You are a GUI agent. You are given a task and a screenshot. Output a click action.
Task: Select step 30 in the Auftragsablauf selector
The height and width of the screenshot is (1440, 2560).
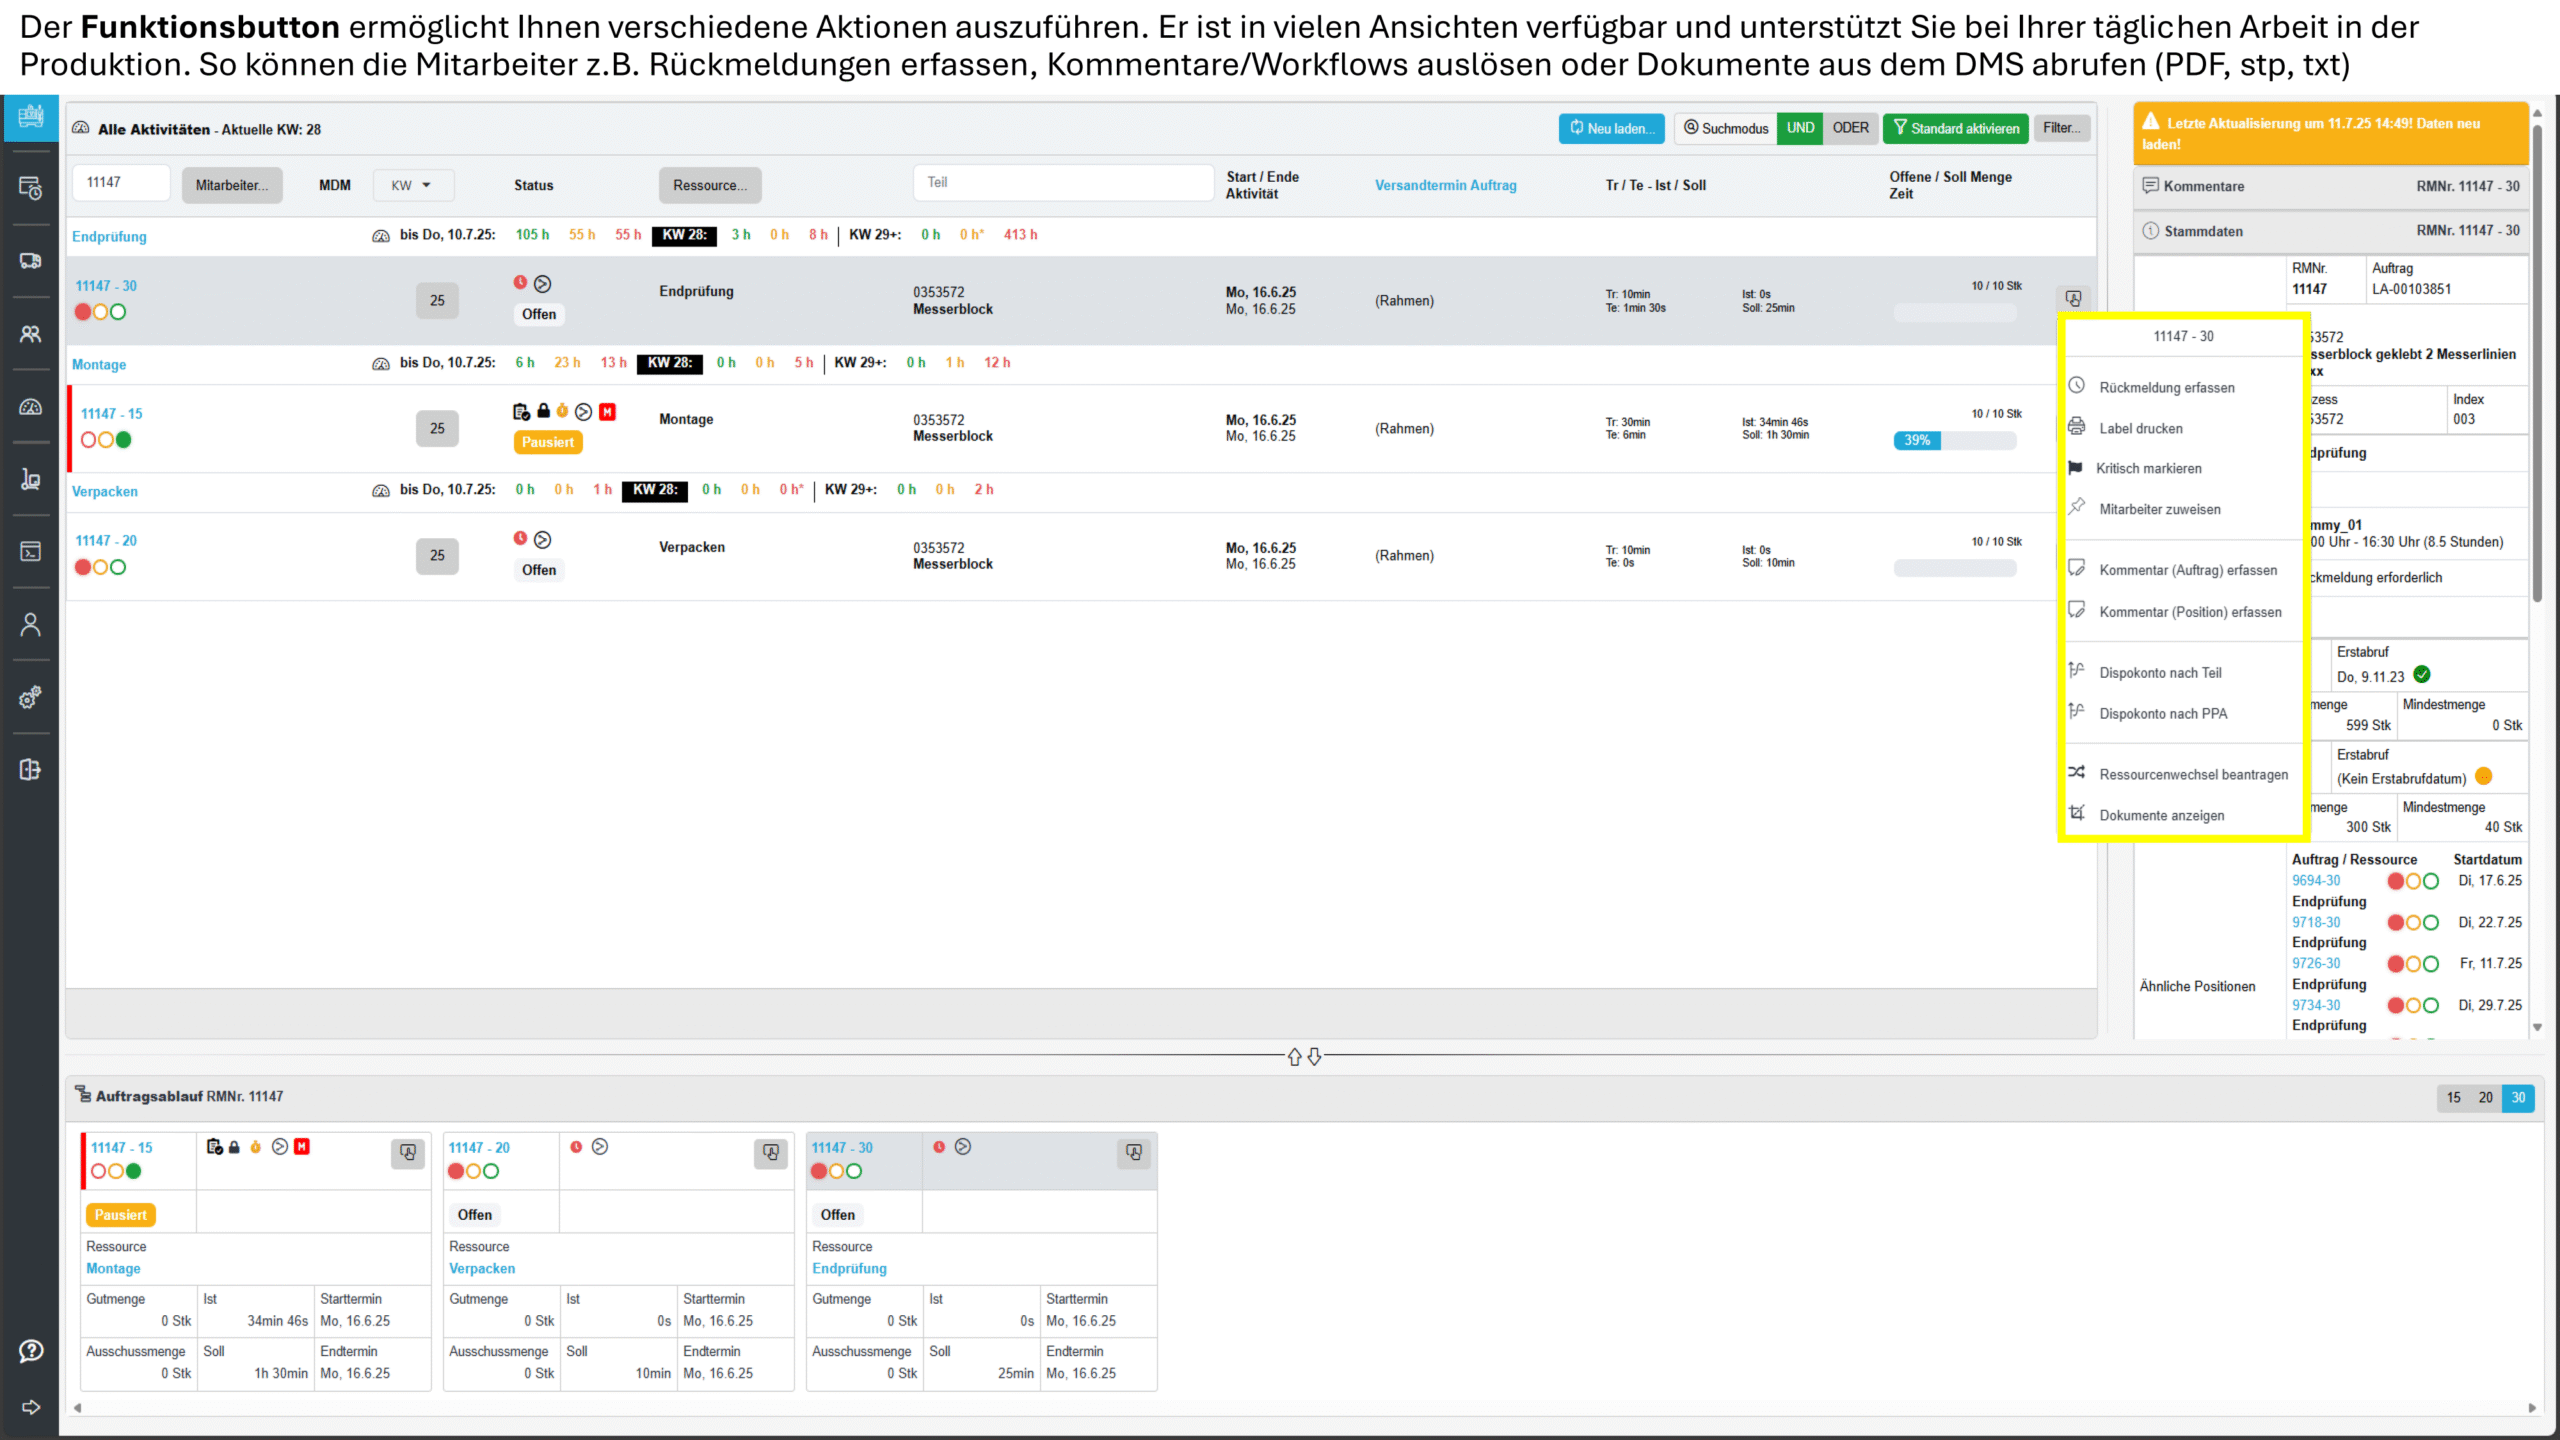pos(2518,1098)
